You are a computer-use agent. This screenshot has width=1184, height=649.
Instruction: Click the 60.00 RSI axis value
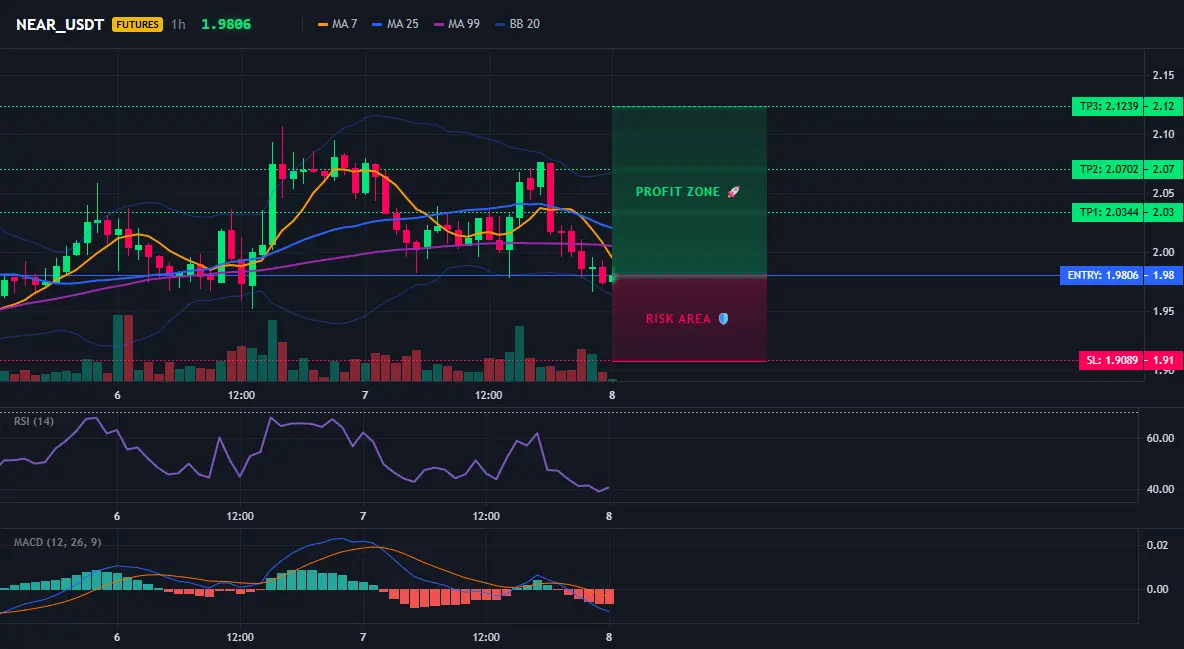coord(1160,438)
